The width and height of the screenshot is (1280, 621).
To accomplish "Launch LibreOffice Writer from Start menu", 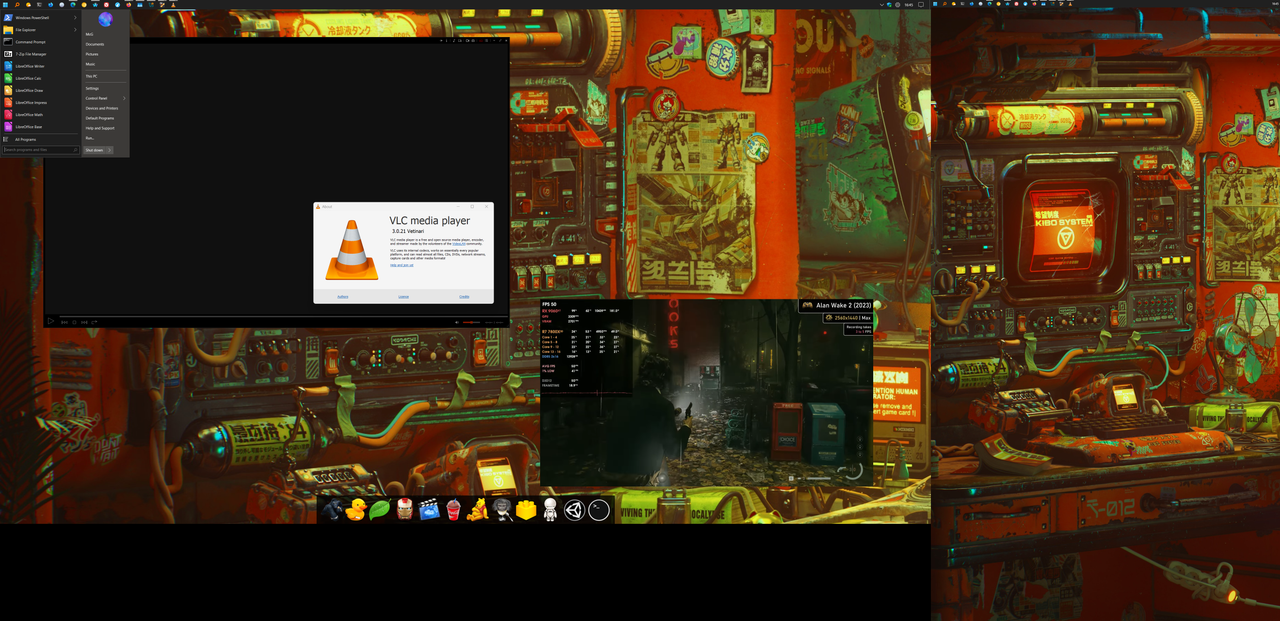I will 39,66.
